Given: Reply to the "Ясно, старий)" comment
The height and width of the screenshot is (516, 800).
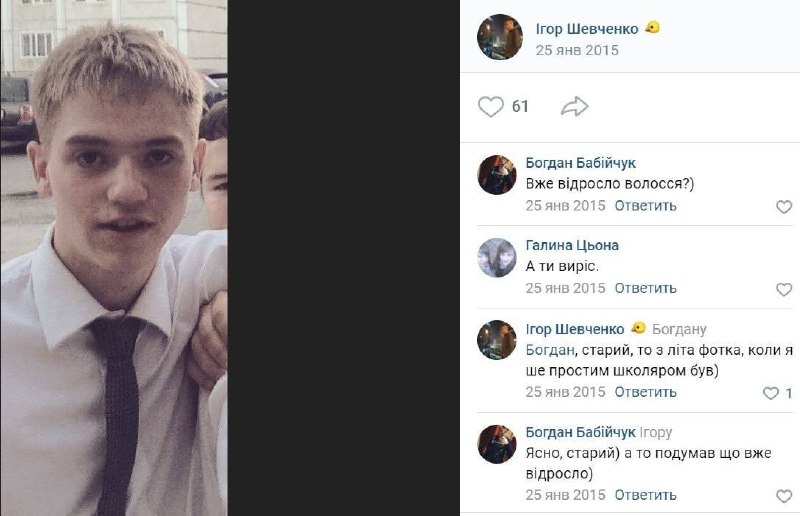Looking at the screenshot, I should coord(645,495).
